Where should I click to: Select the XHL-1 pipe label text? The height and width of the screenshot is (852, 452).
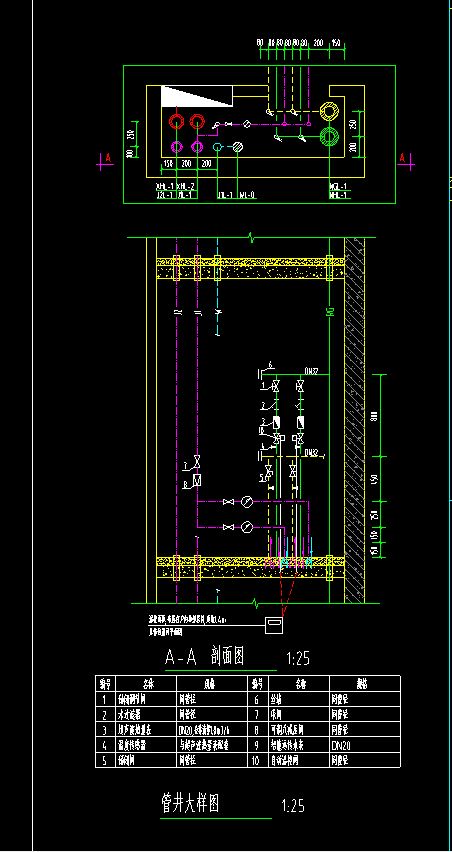click(x=165, y=186)
